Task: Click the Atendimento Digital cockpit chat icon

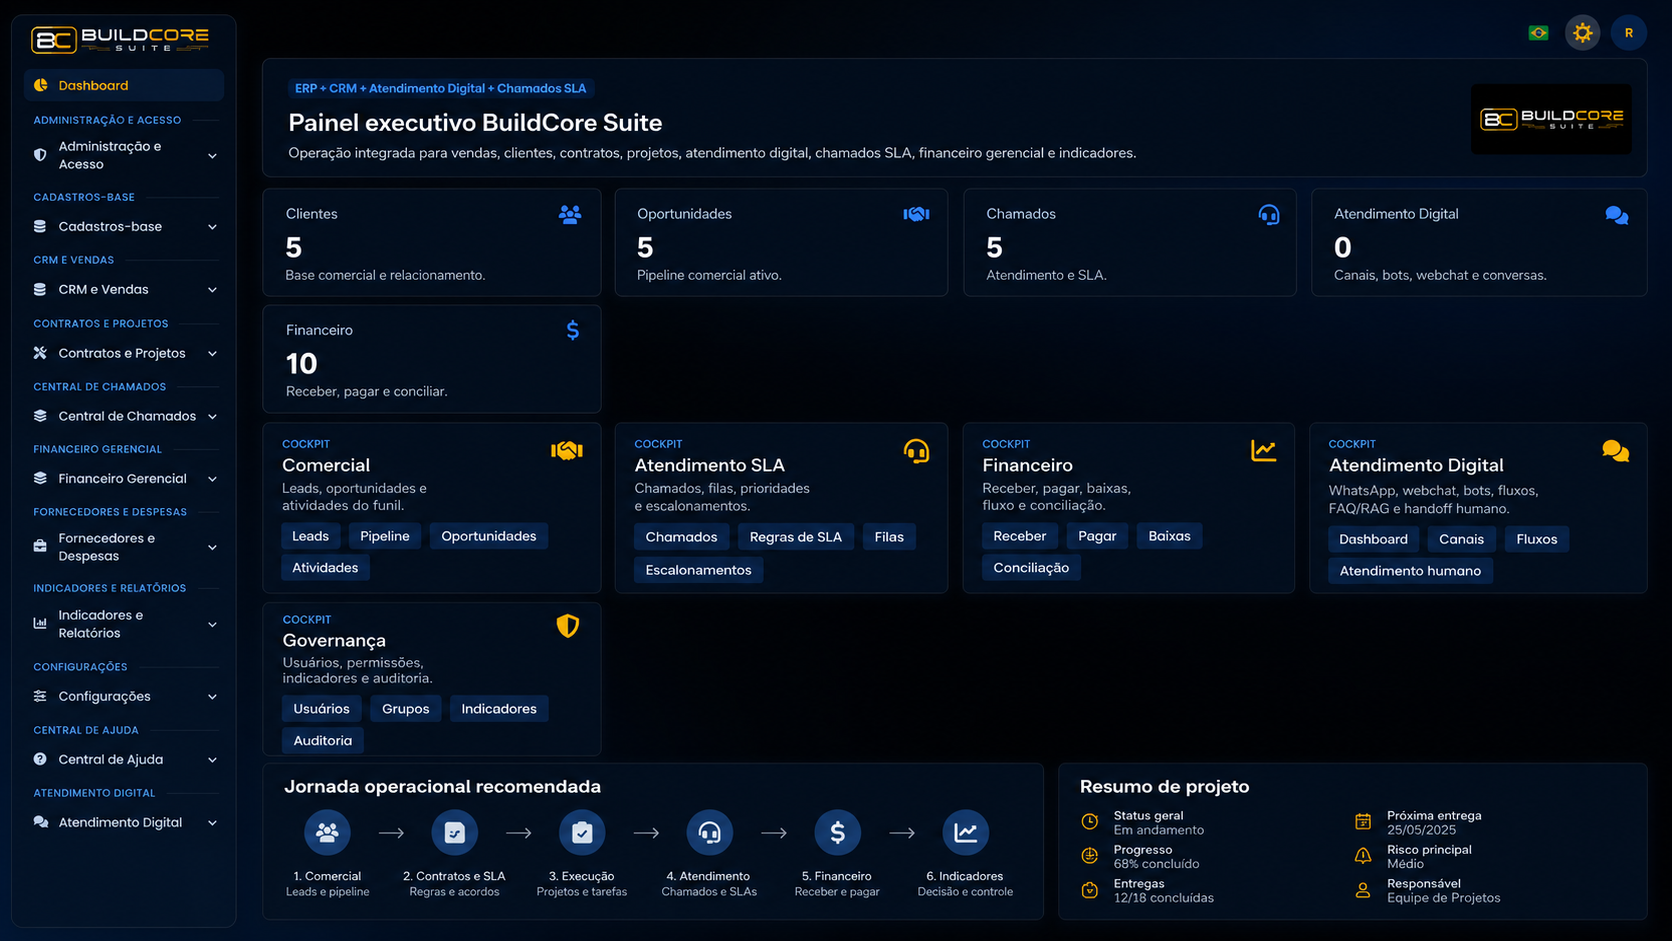Action: click(x=1615, y=451)
